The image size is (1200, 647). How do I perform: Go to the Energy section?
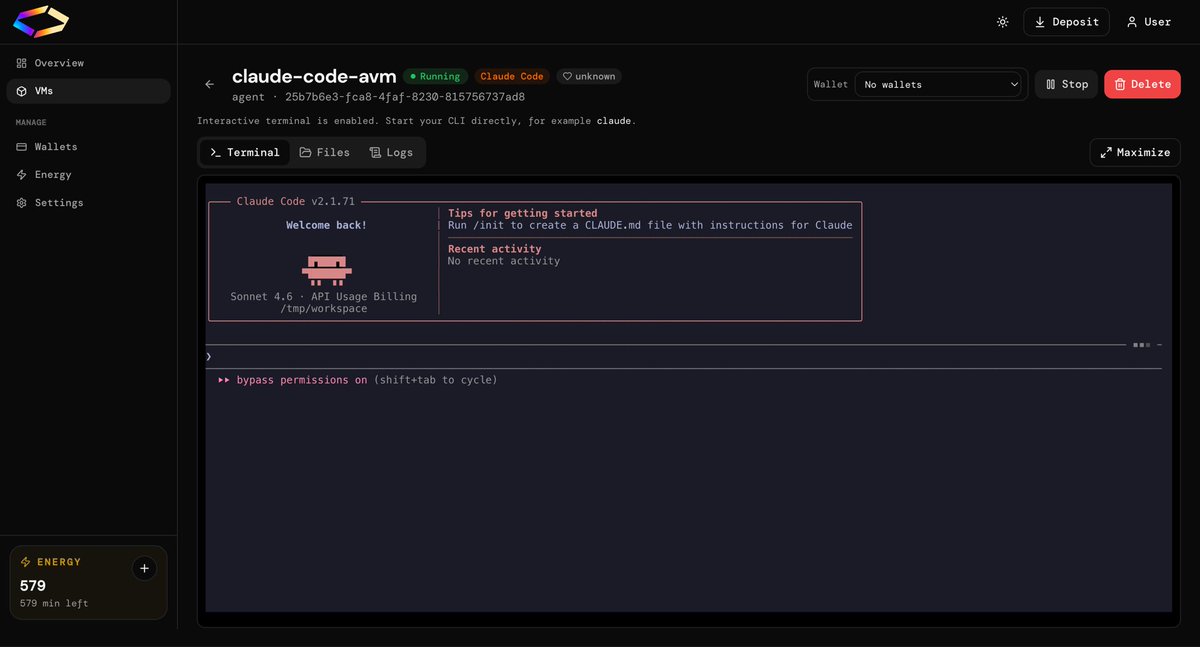click(88, 175)
